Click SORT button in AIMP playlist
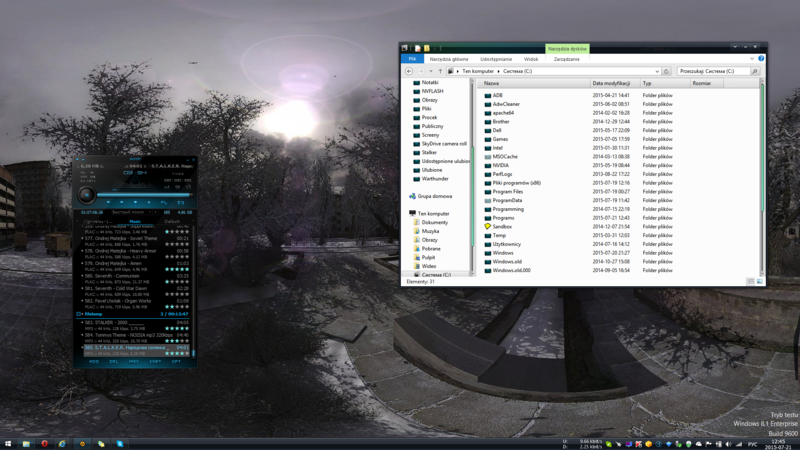This screenshot has width=800, height=450. click(x=155, y=362)
